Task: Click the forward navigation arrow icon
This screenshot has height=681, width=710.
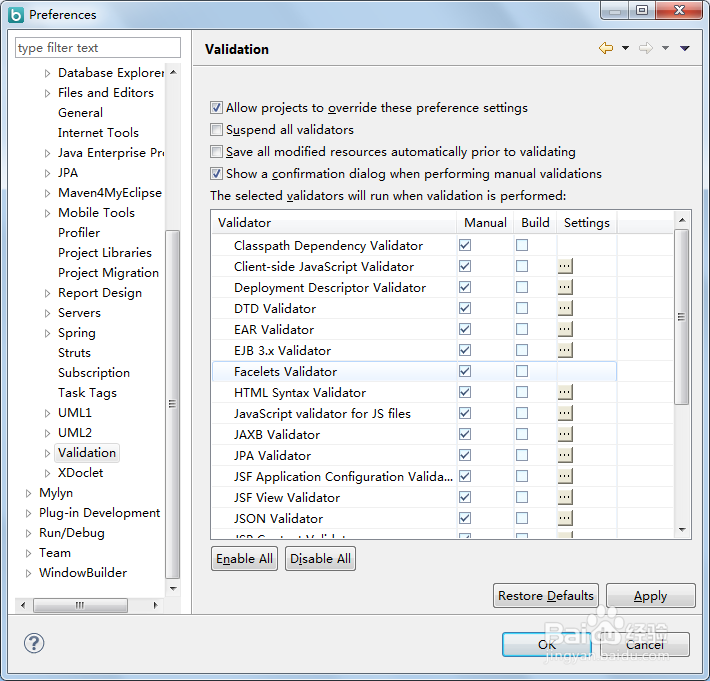Action: (x=646, y=48)
